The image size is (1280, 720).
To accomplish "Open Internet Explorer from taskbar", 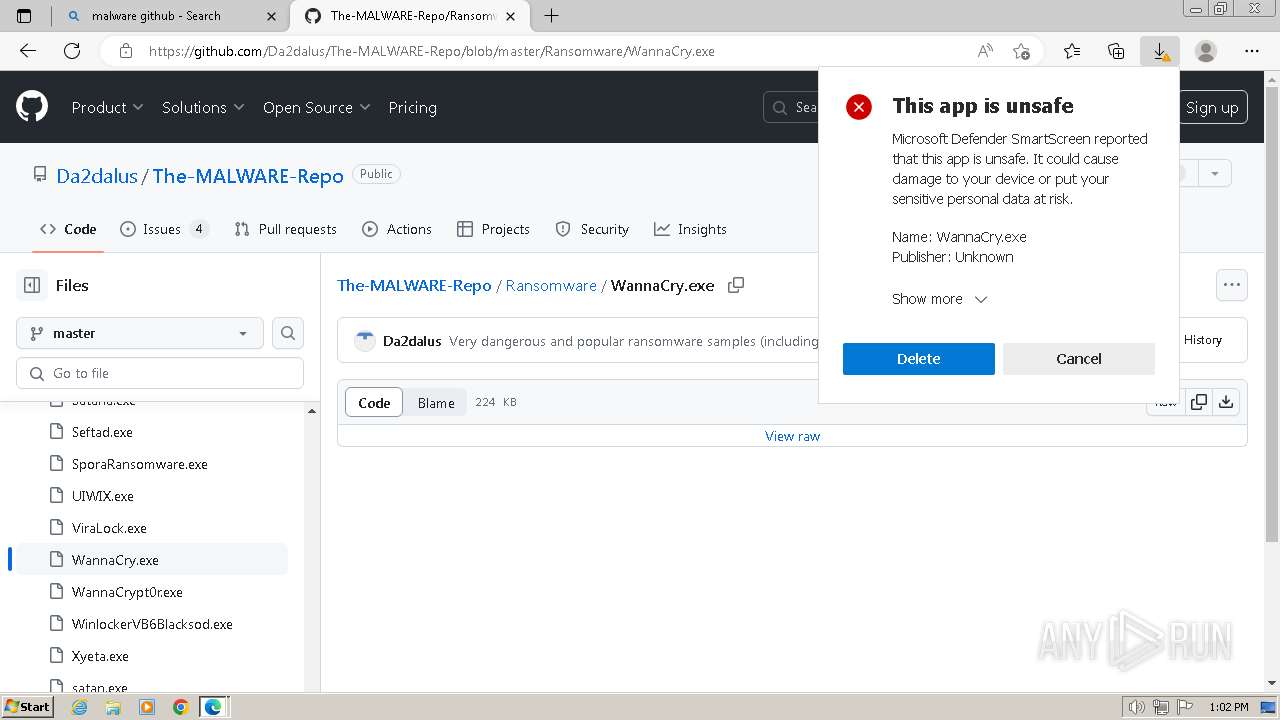I will tap(80, 707).
